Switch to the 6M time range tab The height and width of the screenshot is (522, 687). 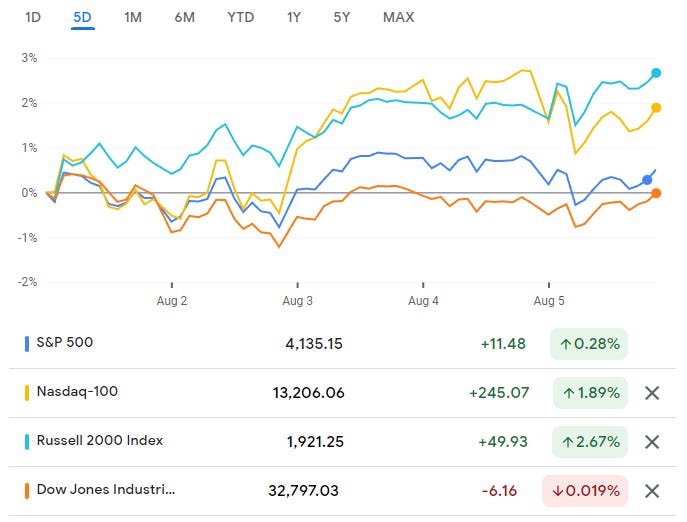(x=184, y=18)
